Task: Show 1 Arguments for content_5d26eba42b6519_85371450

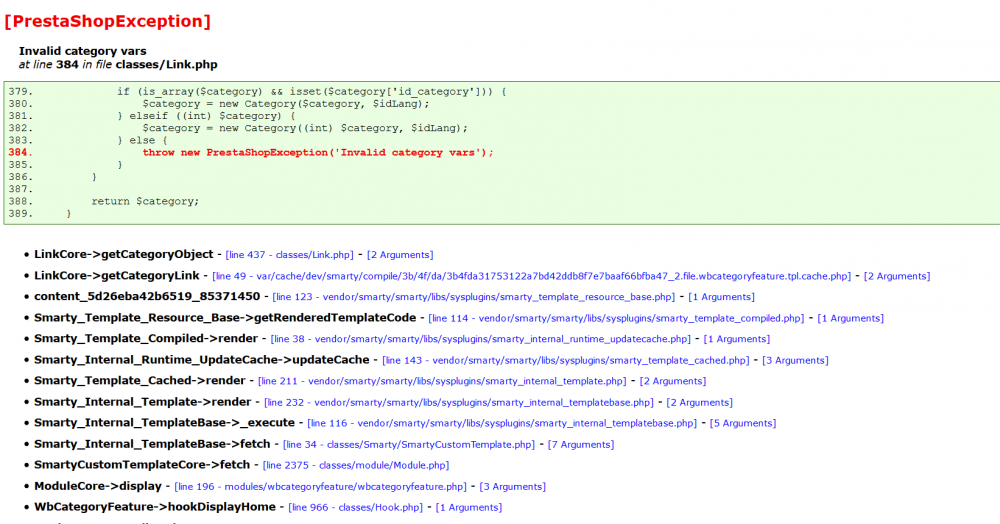Action: [721, 297]
